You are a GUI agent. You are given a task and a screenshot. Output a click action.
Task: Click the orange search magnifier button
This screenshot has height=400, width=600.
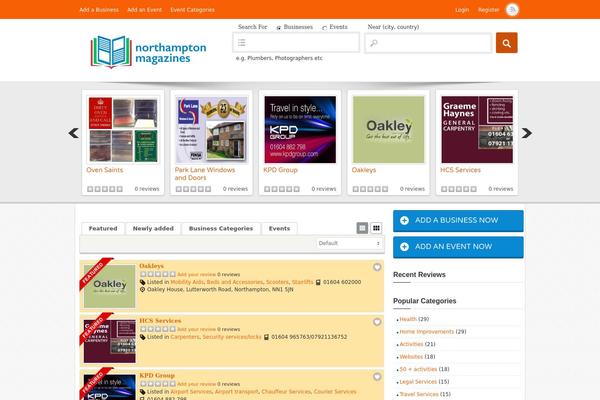point(506,43)
